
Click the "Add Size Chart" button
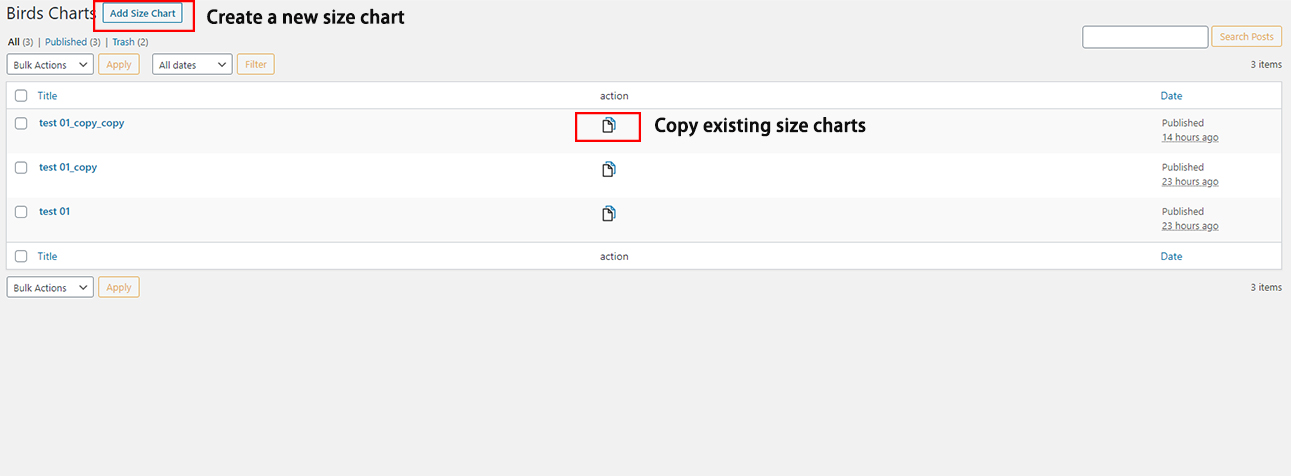click(x=142, y=14)
